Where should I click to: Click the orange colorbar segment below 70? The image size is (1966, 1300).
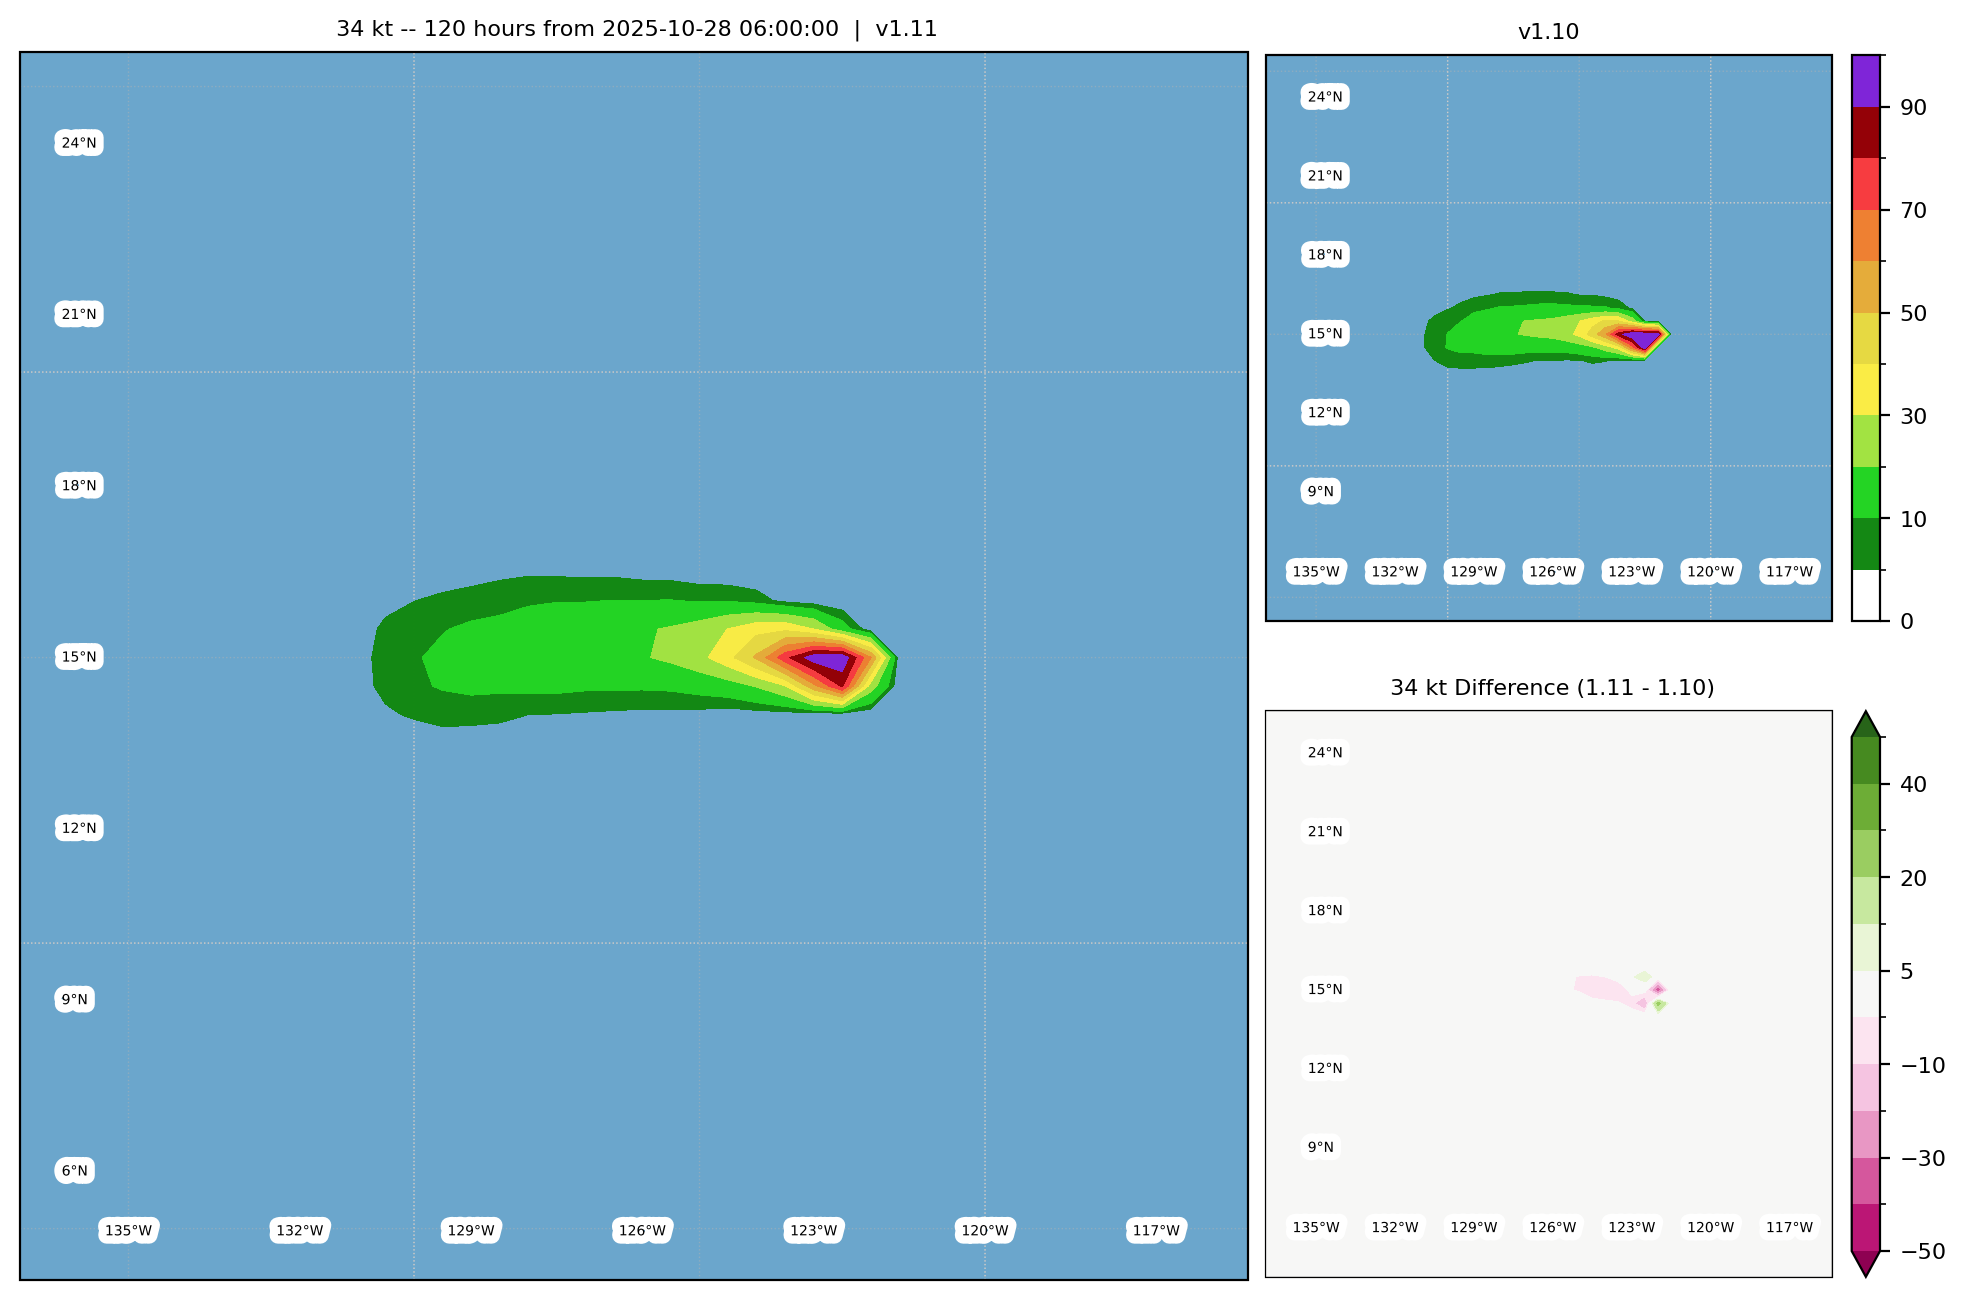(1866, 235)
